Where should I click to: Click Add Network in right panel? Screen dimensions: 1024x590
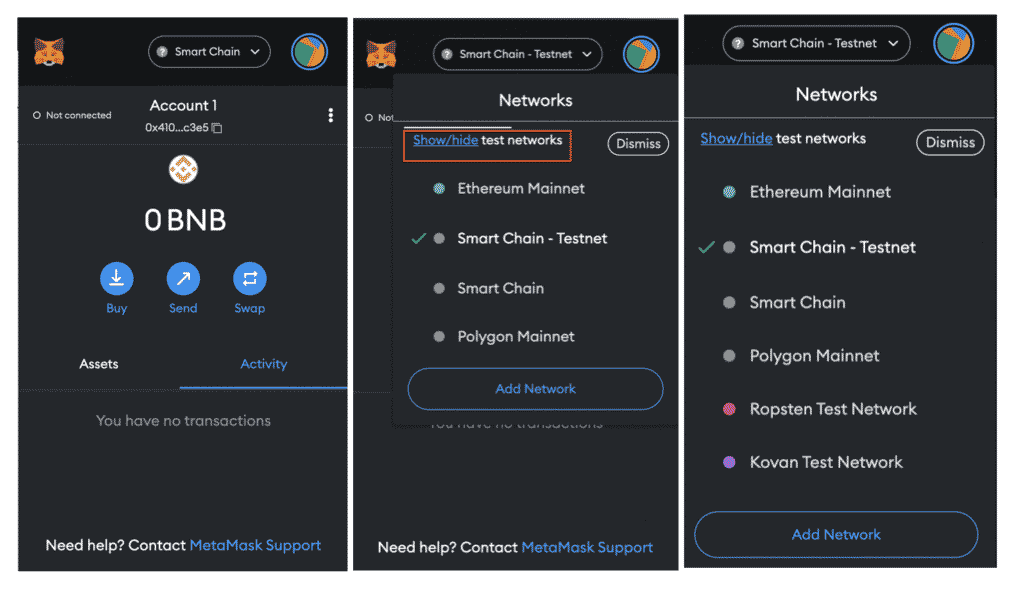[x=836, y=534]
